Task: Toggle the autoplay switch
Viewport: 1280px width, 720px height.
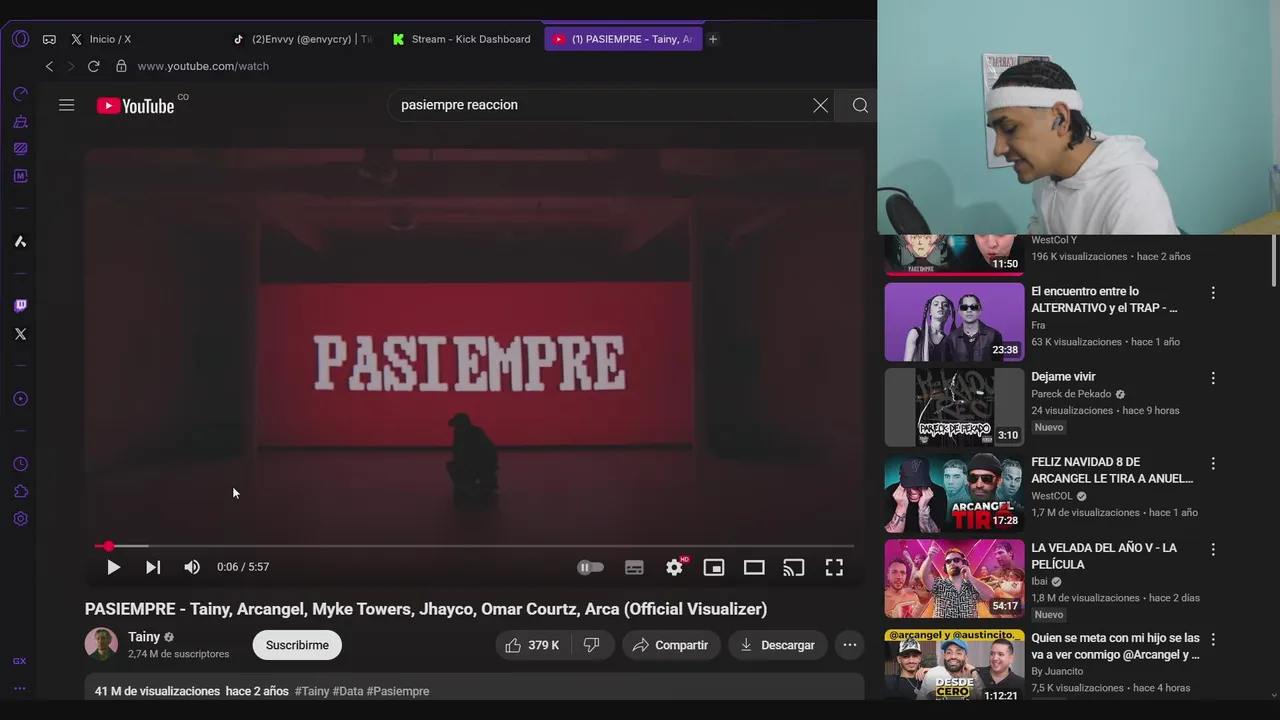Action: point(591,567)
